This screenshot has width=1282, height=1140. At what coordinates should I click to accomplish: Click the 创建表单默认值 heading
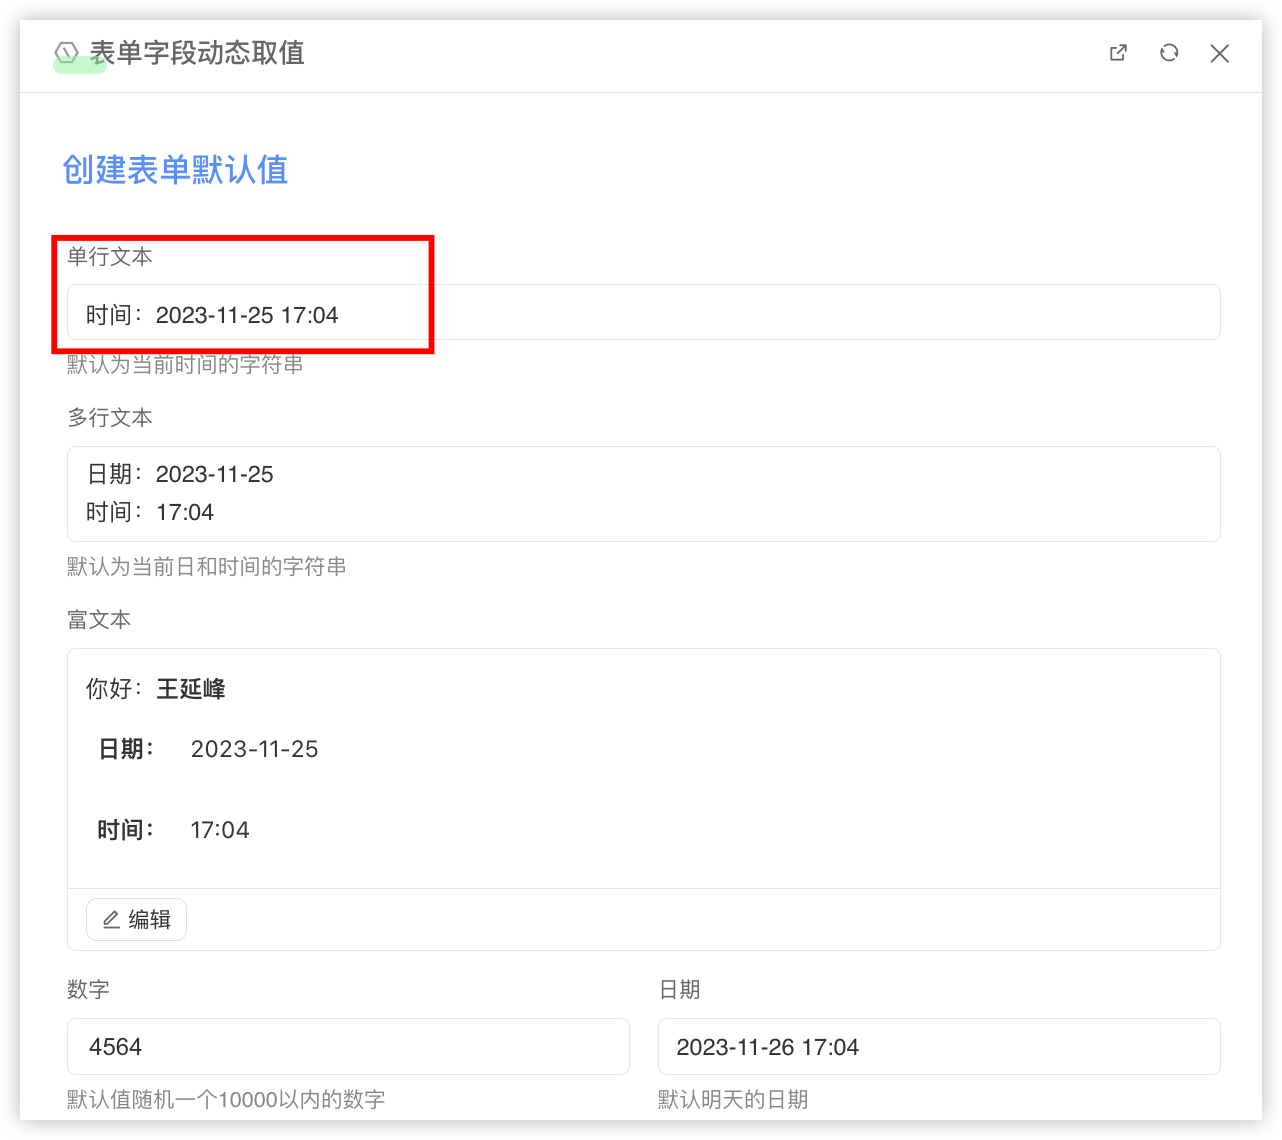(x=175, y=170)
